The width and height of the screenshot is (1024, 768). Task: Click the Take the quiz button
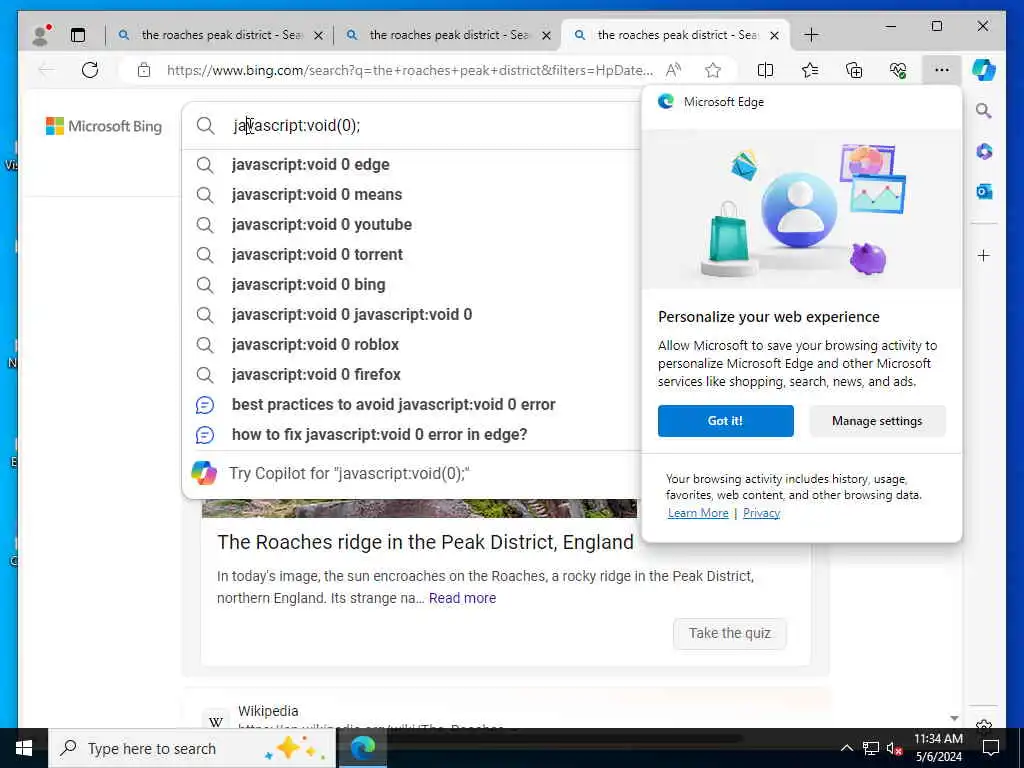[x=729, y=633]
